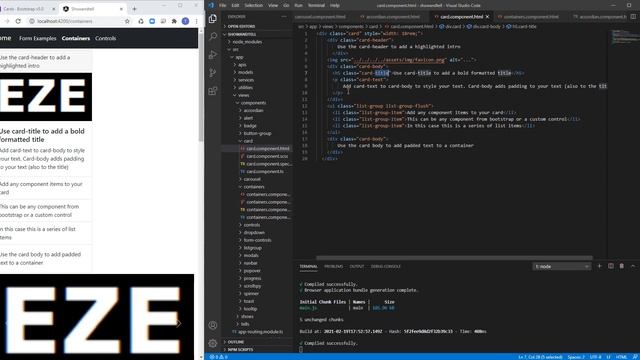Open the Chrome three-dot menu
Viewport: 640px width, 360px height.
coord(196,21)
